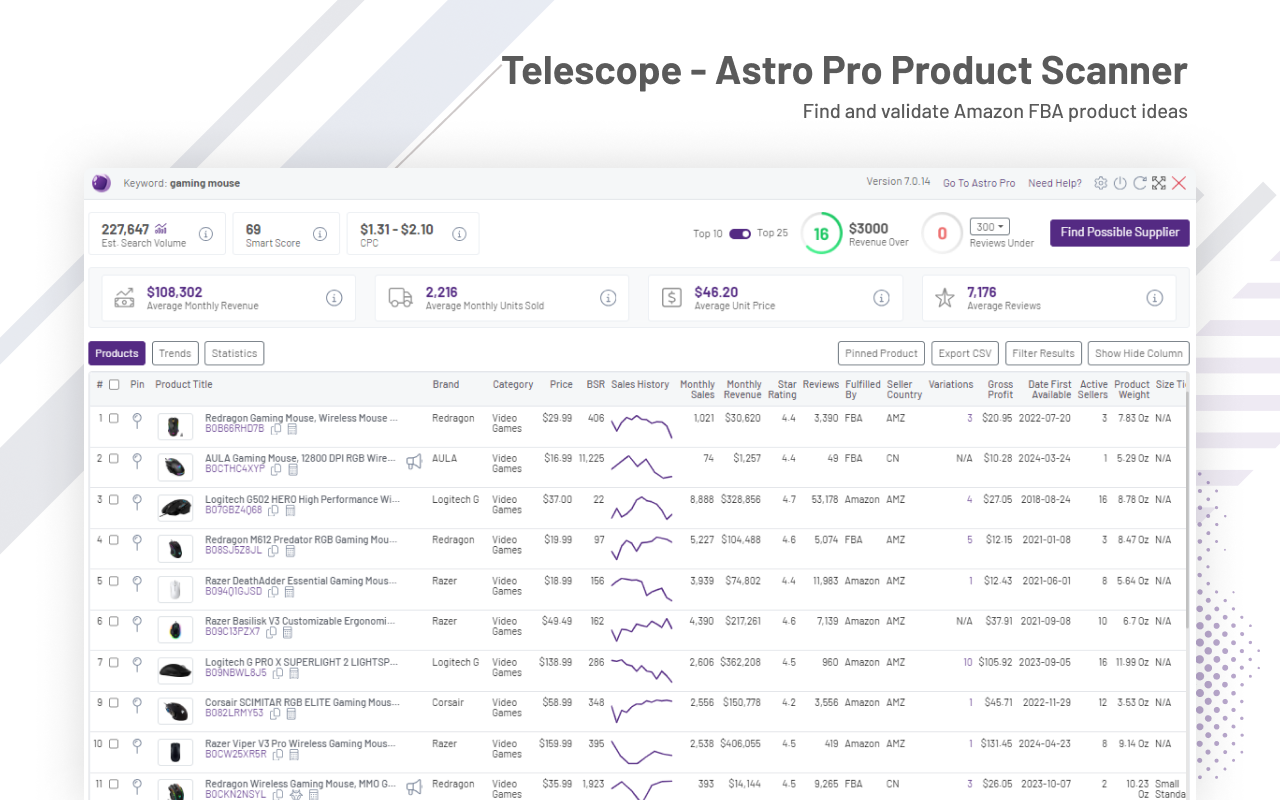Image resolution: width=1280 pixels, height=800 pixels.
Task: Sort by the BSR column header
Action: 596,385
